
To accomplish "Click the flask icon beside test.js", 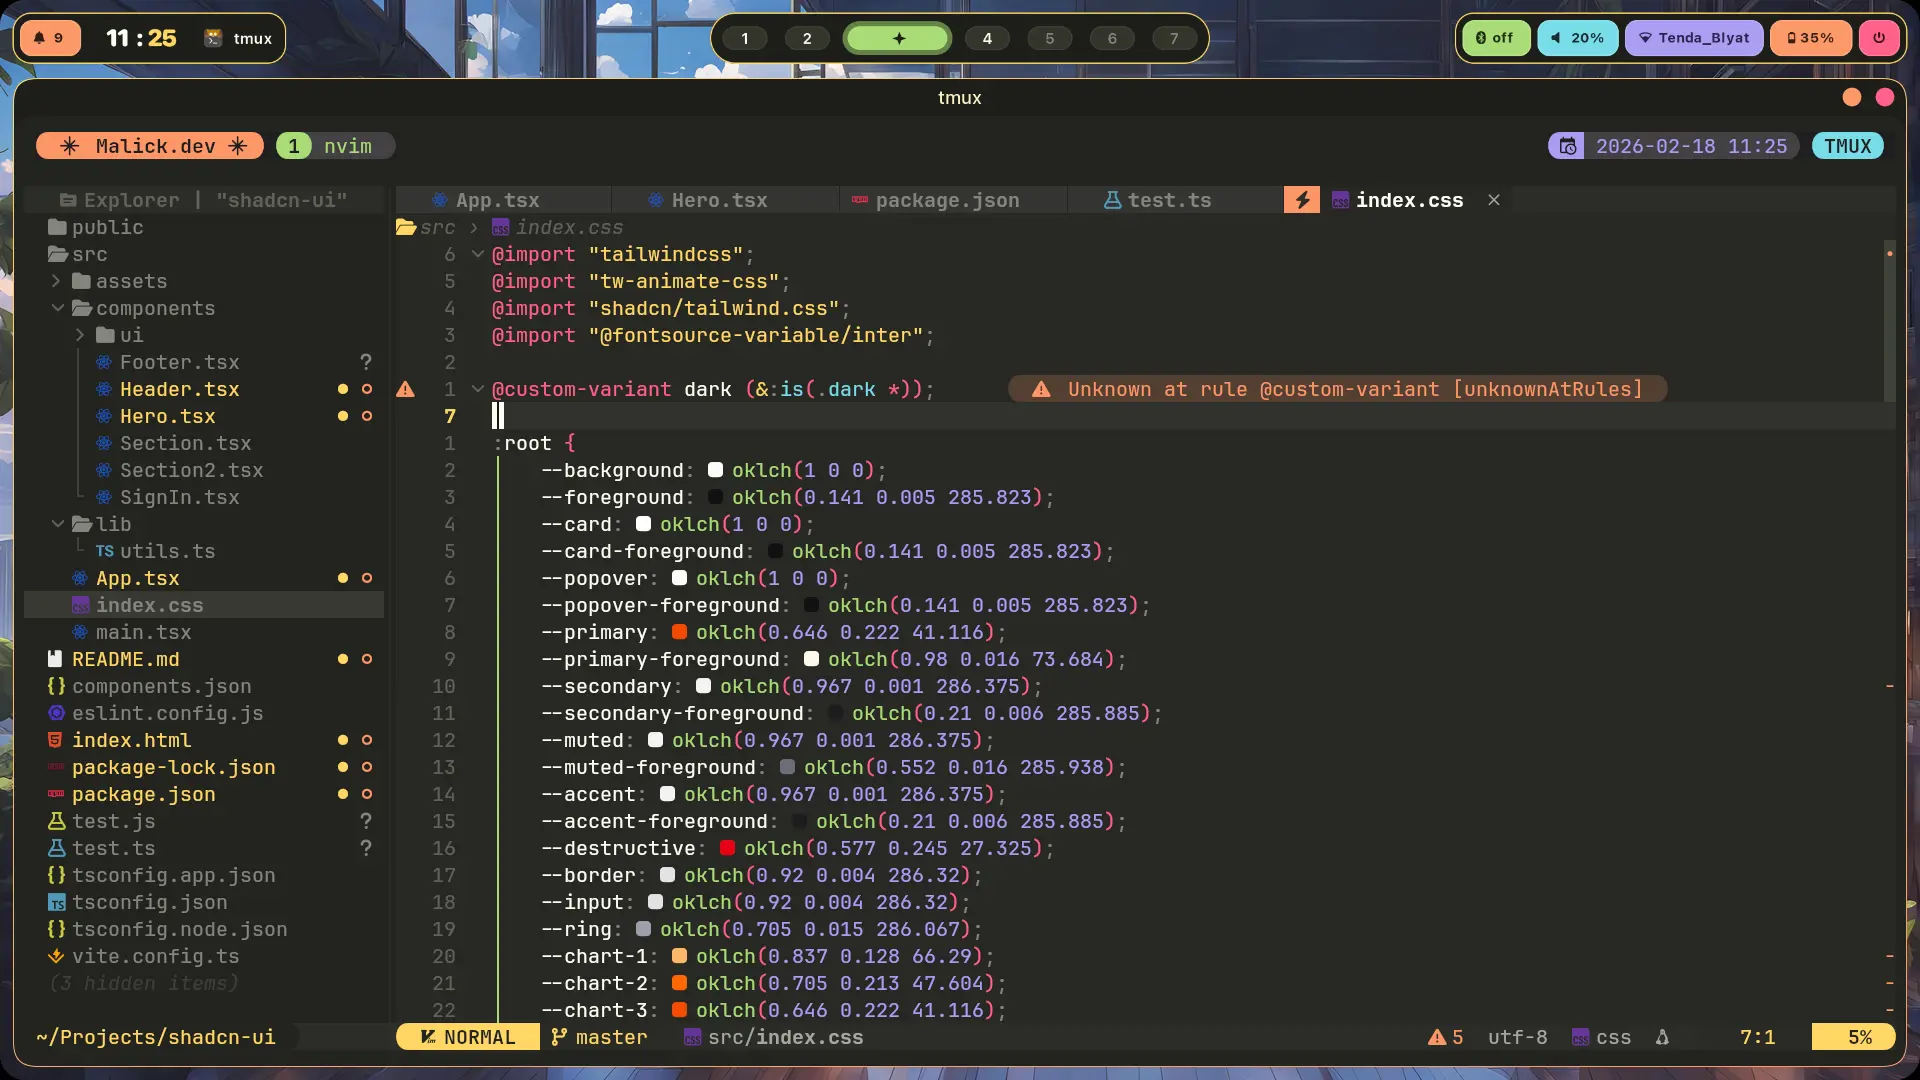I will (x=56, y=821).
